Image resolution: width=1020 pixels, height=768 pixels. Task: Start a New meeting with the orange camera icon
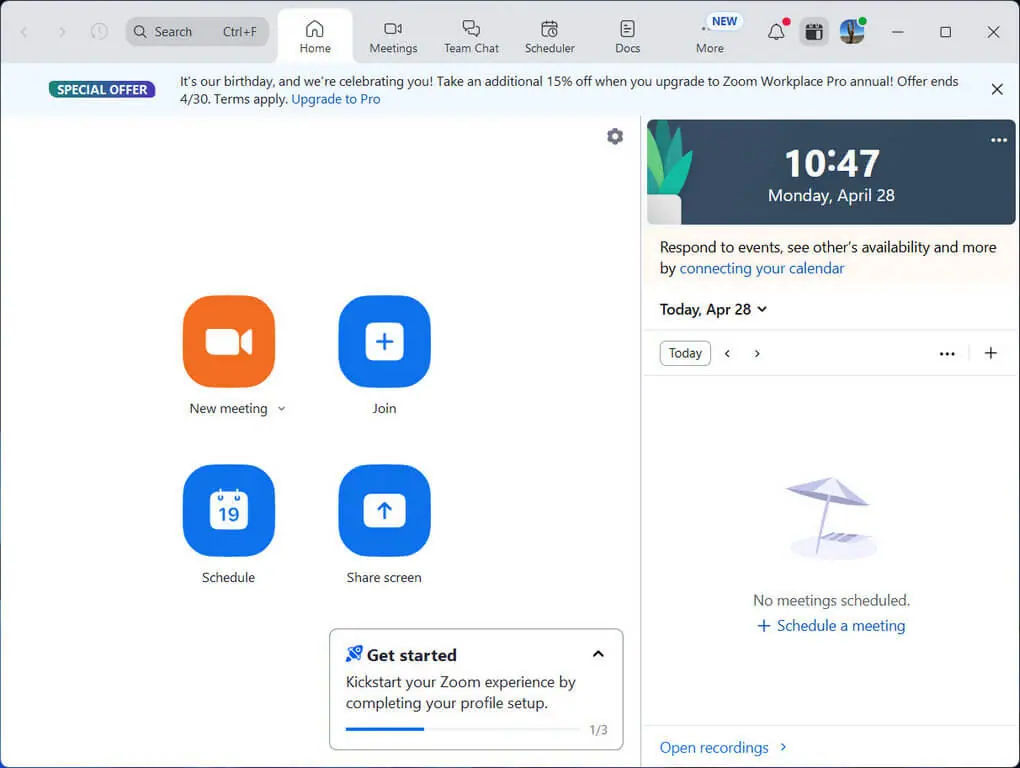(x=229, y=341)
